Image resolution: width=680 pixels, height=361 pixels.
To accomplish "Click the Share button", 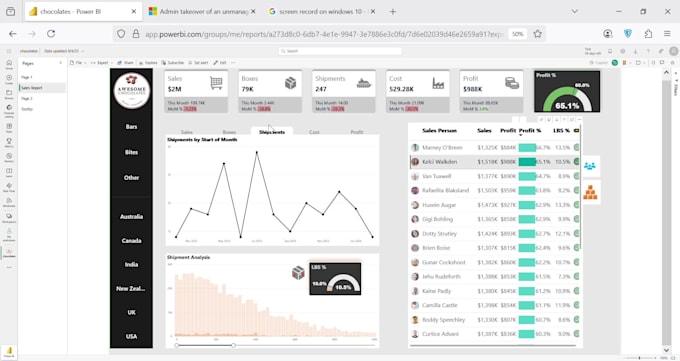I will tap(126, 63).
